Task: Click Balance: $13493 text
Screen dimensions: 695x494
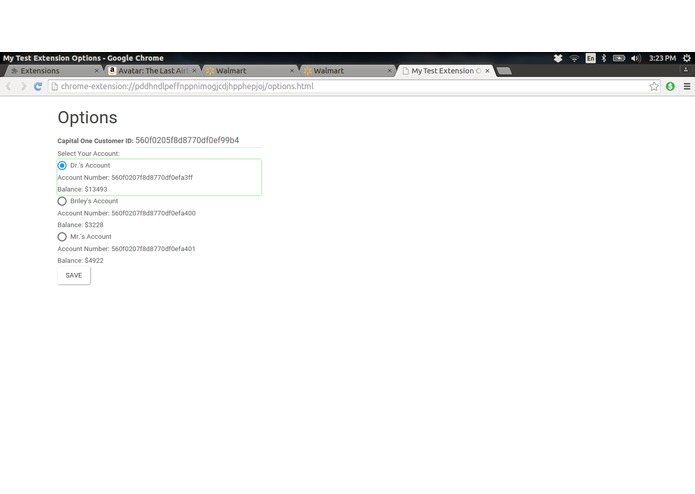Action: 82,189
